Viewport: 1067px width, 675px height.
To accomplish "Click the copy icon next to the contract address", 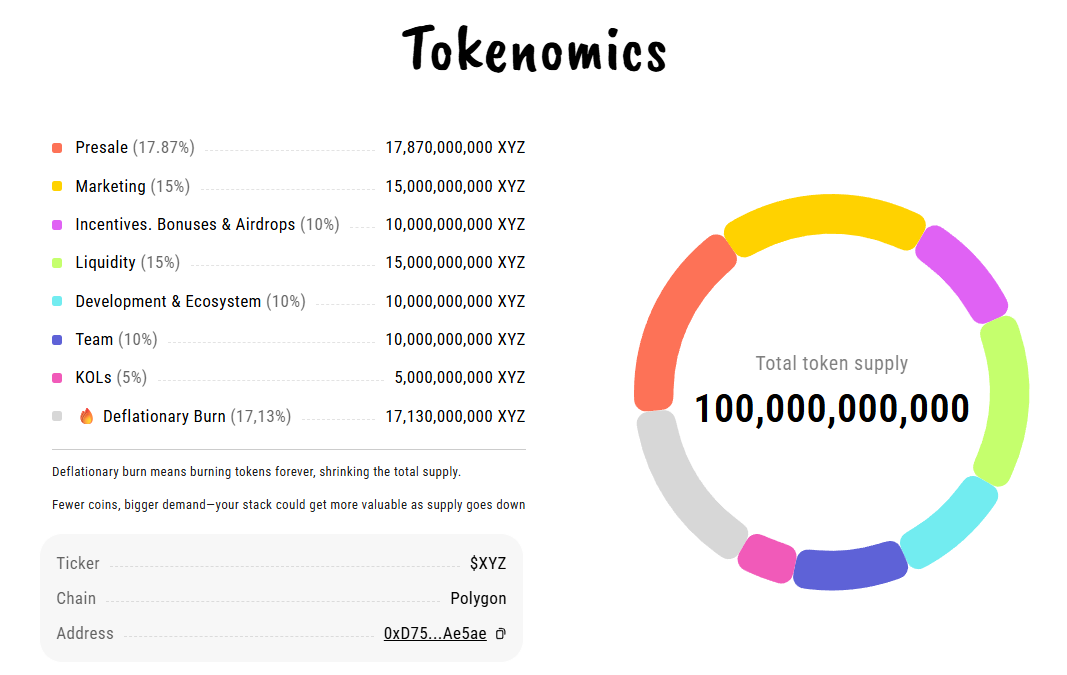I will tap(500, 634).
